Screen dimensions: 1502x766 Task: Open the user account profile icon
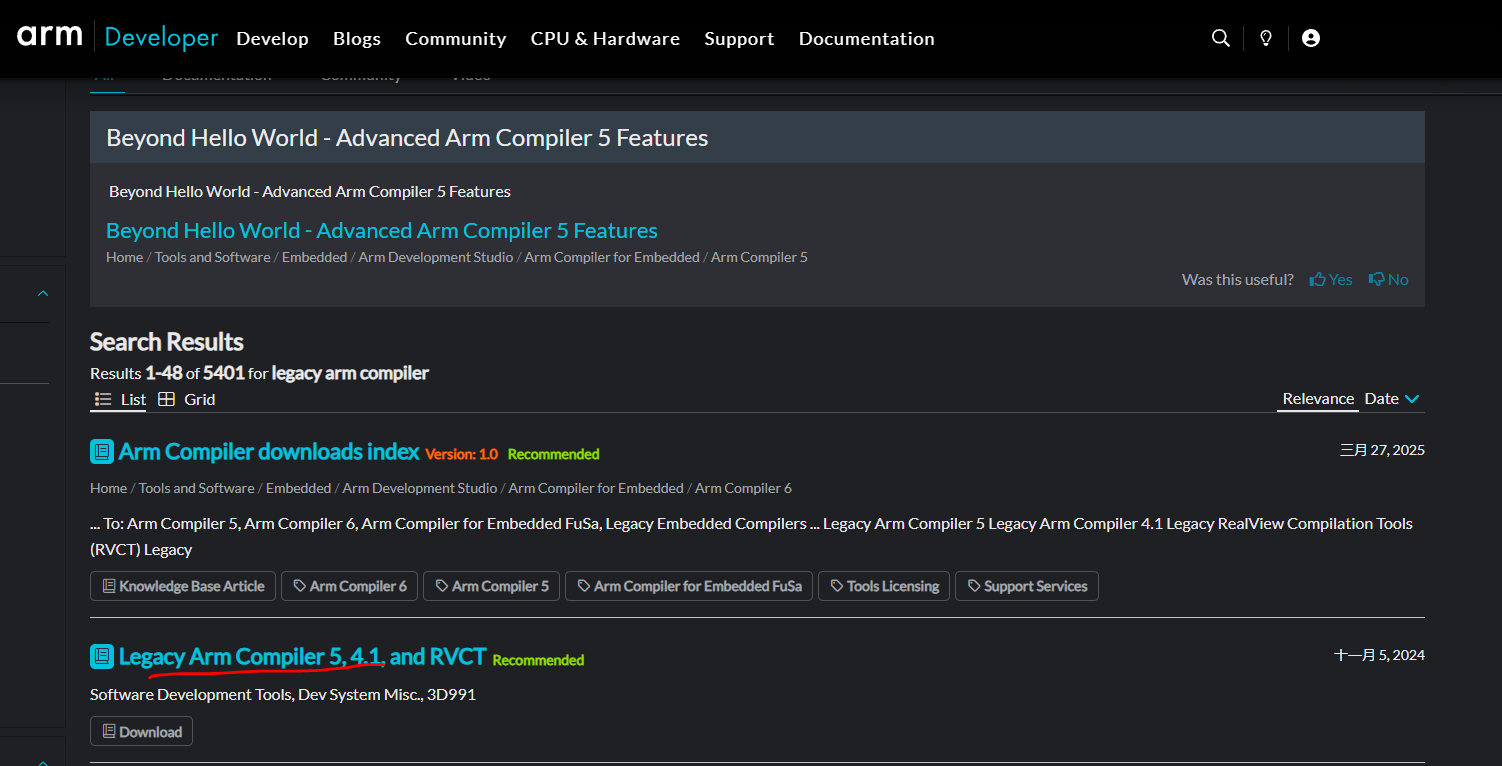pos(1311,38)
